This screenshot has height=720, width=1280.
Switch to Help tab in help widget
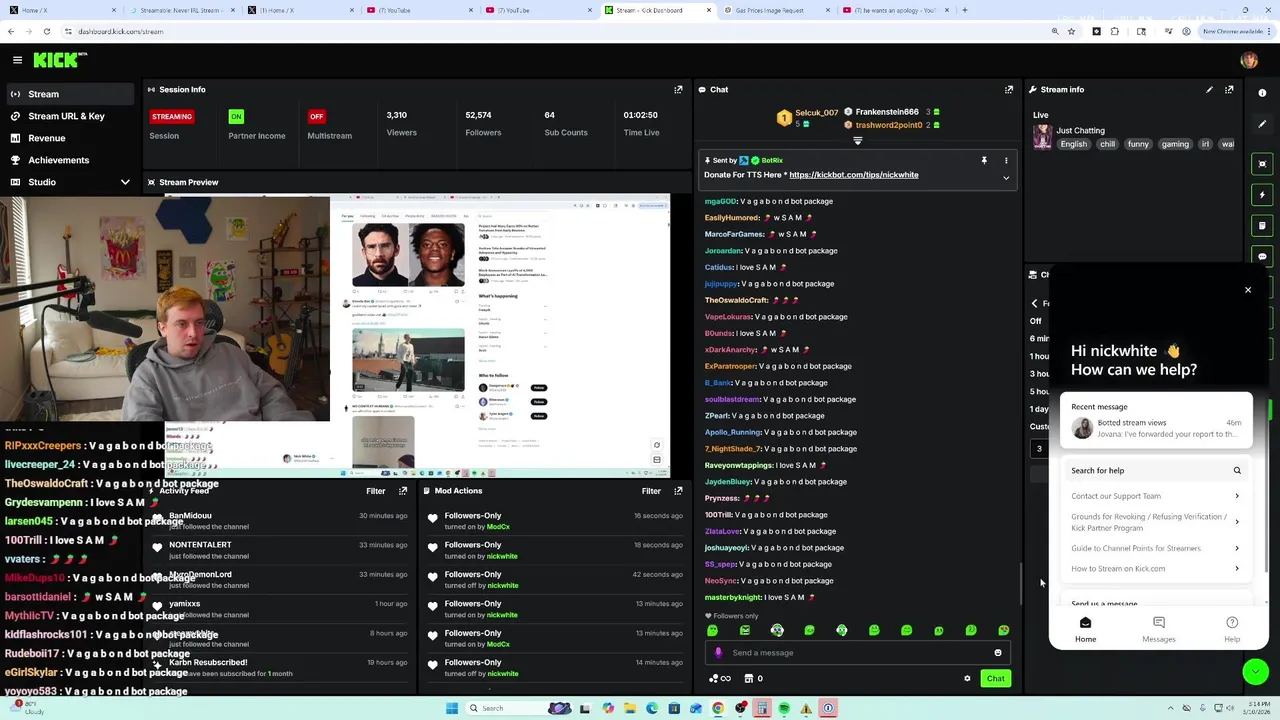pos(1232,630)
